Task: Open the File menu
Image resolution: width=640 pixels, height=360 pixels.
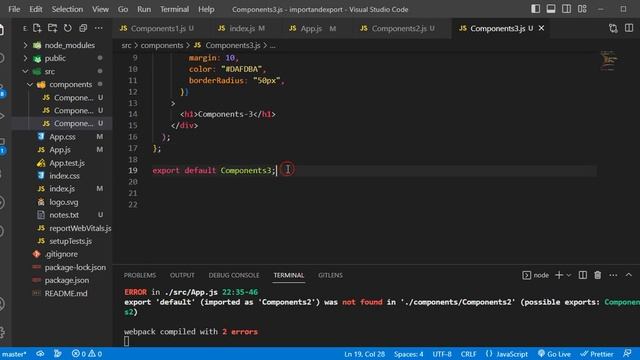Action: (14, 9)
